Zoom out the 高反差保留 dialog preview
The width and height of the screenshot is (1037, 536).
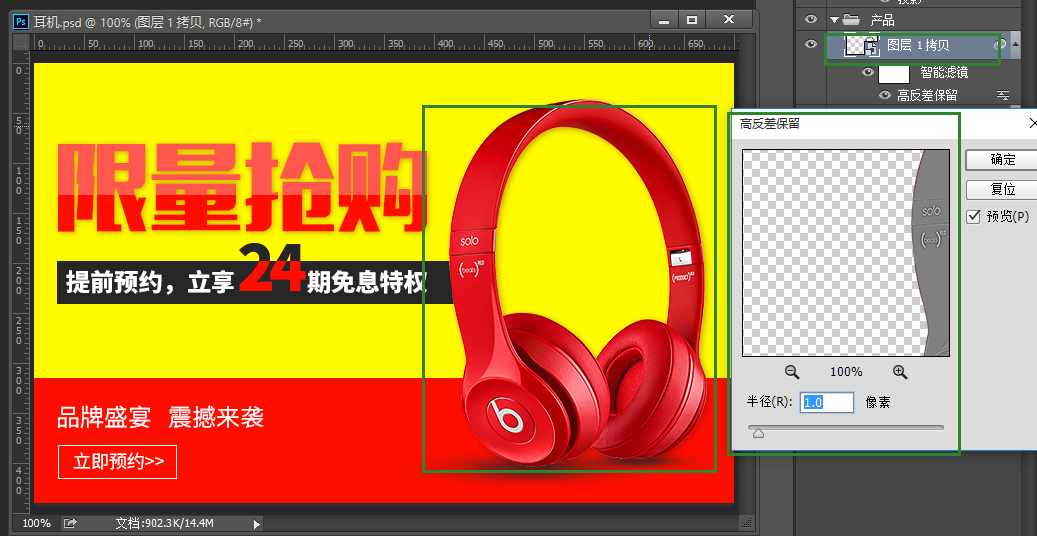pos(792,372)
